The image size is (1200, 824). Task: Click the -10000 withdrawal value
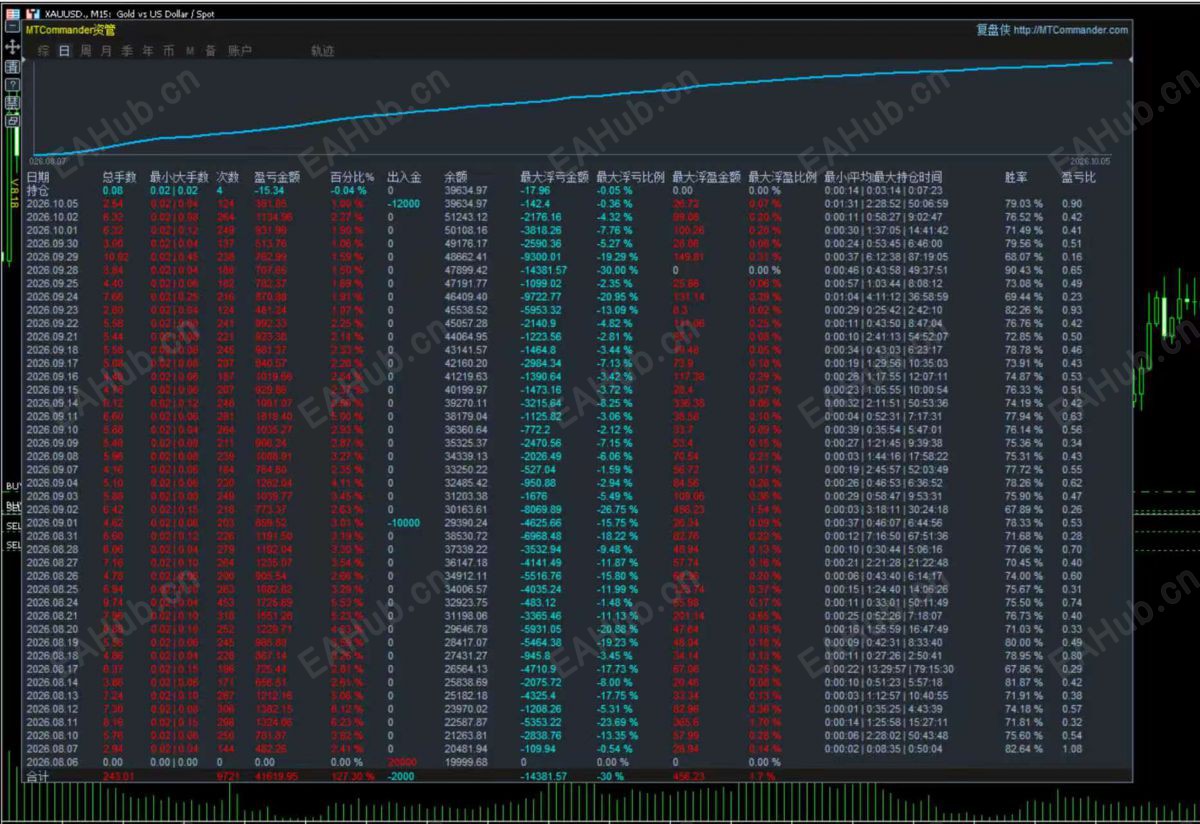pos(405,522)
